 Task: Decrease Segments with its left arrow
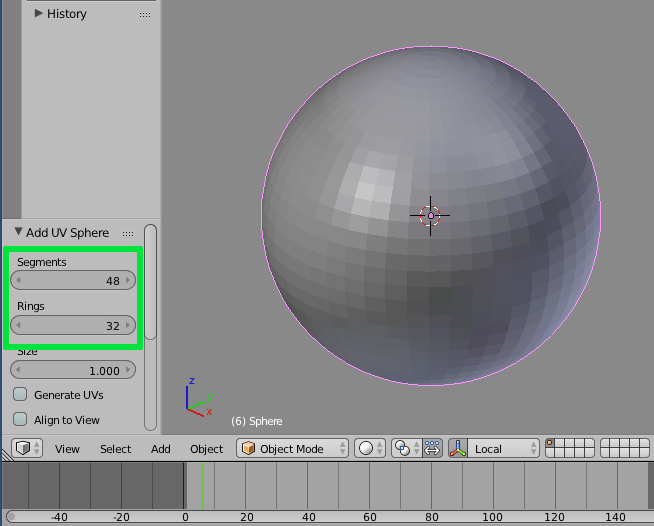[18, 280]
